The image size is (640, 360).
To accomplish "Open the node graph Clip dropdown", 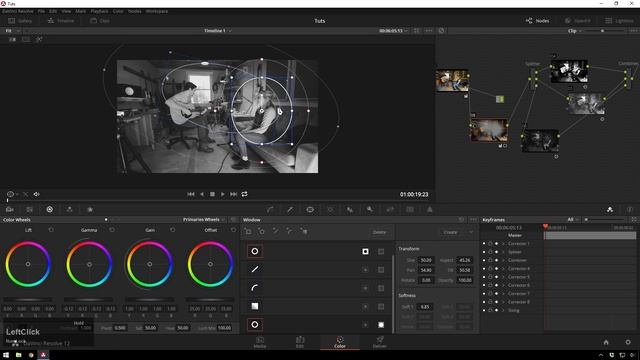I will (x=574, y=31).
